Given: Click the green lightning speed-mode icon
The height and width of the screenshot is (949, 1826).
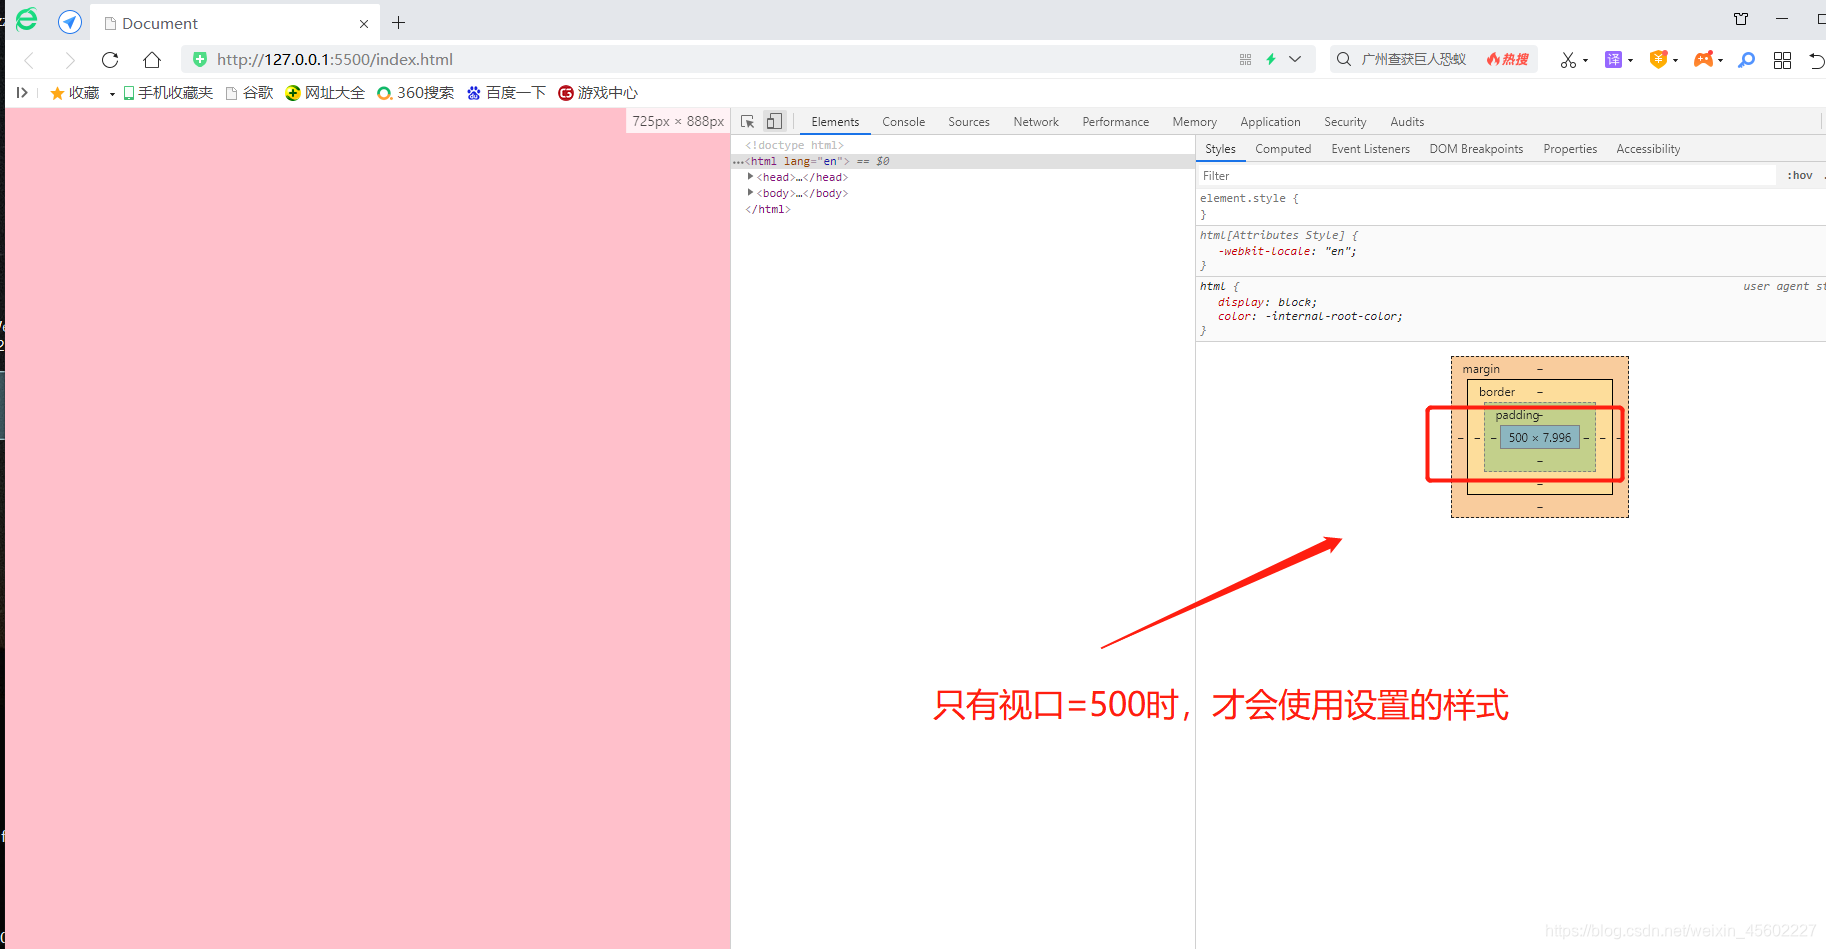Looking at the screenshot, I should tap(1271, 60).
